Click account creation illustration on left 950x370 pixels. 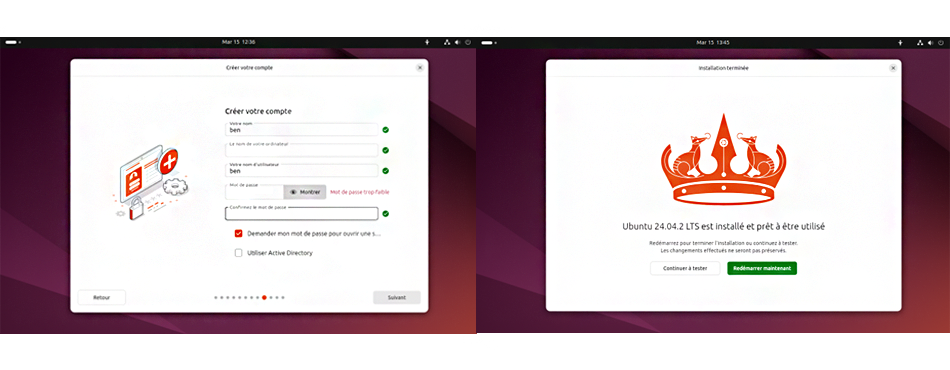point(150,183)
